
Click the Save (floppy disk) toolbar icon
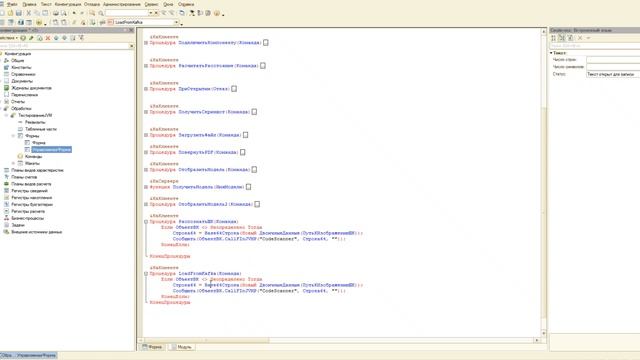18,13
